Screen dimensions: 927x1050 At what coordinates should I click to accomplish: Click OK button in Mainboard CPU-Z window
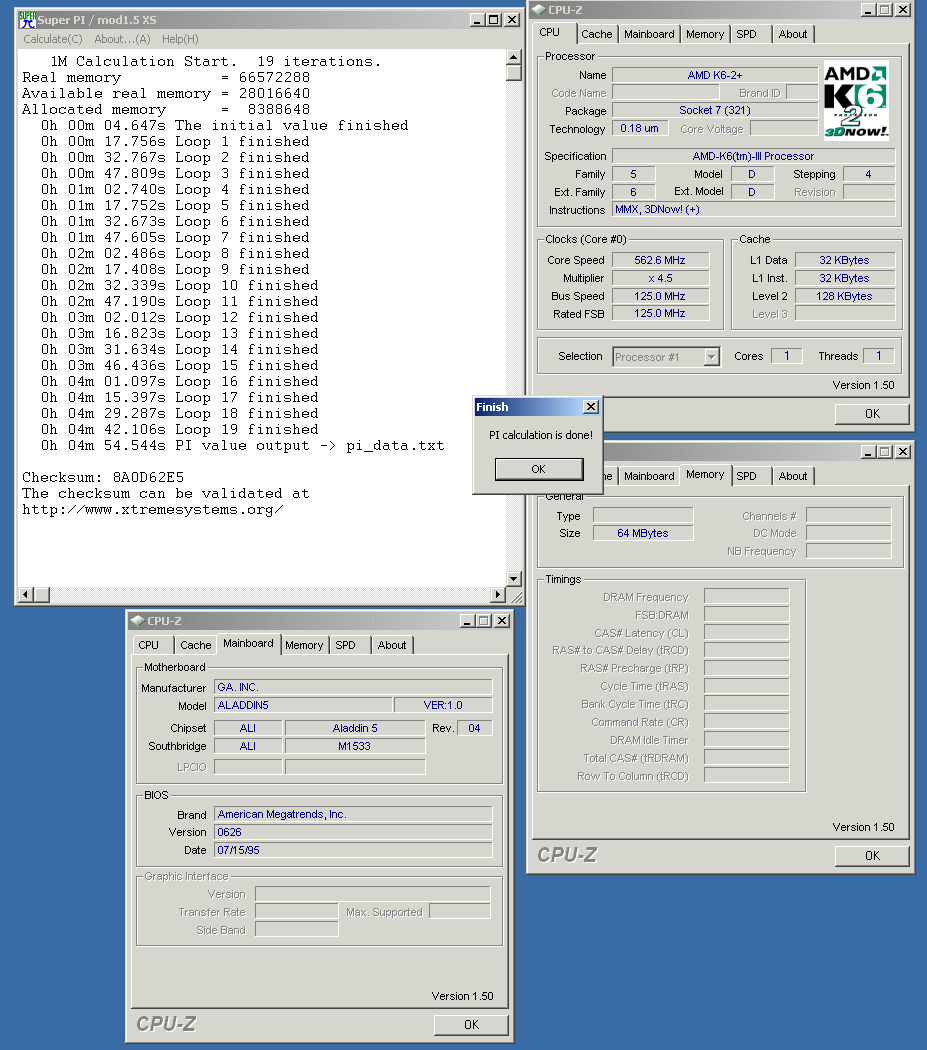(472, 1025)
